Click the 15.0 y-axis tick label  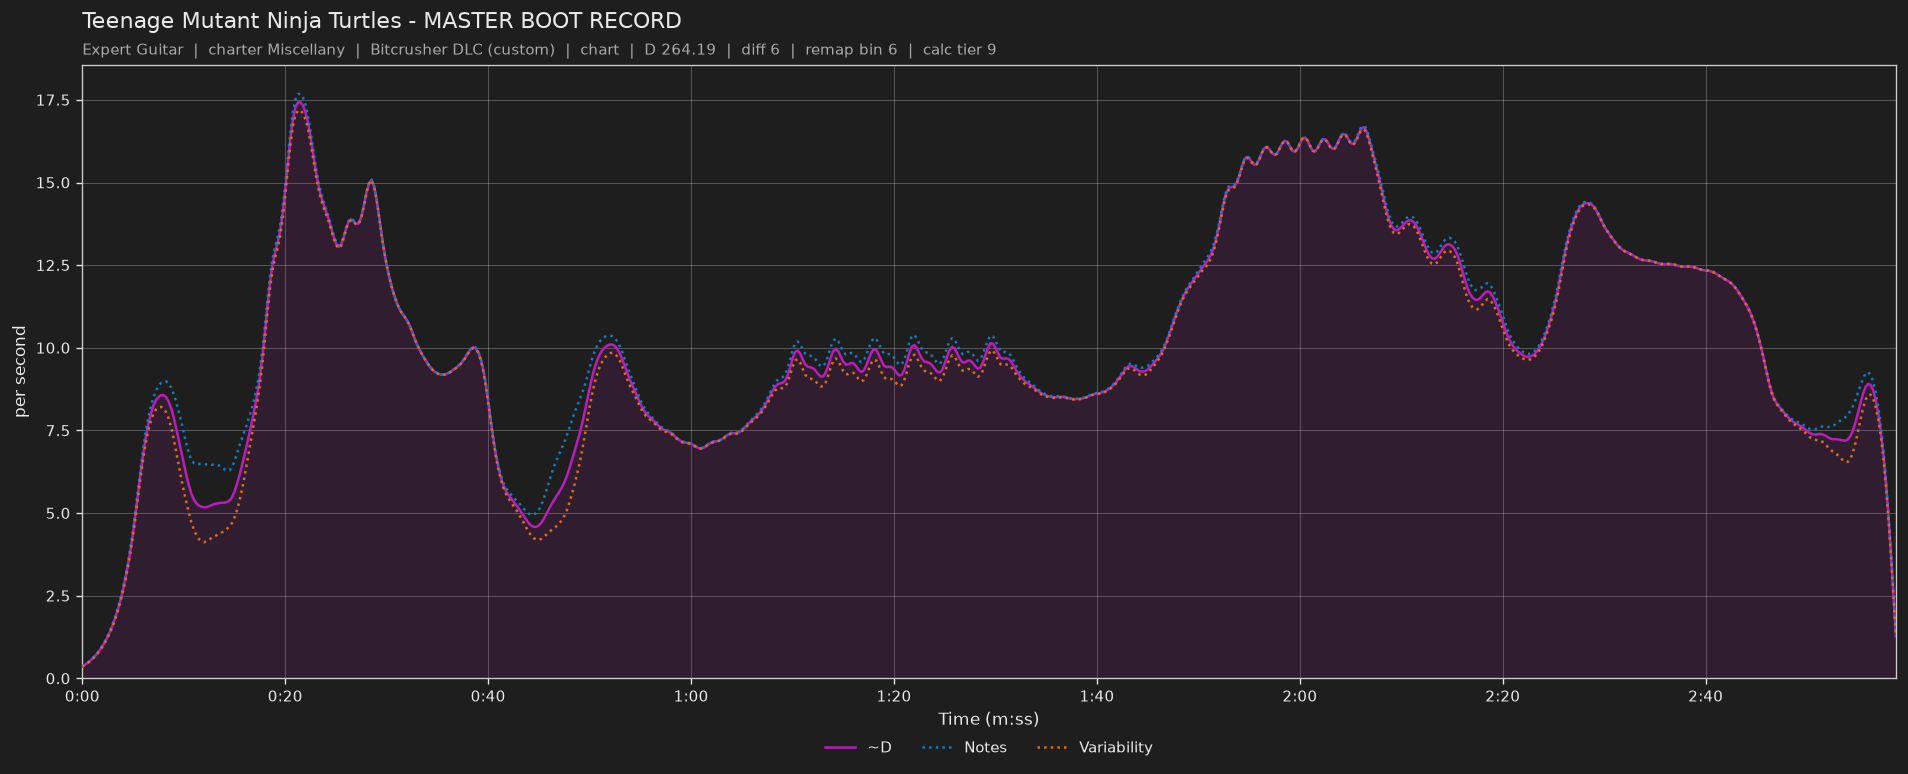point(54,183)
